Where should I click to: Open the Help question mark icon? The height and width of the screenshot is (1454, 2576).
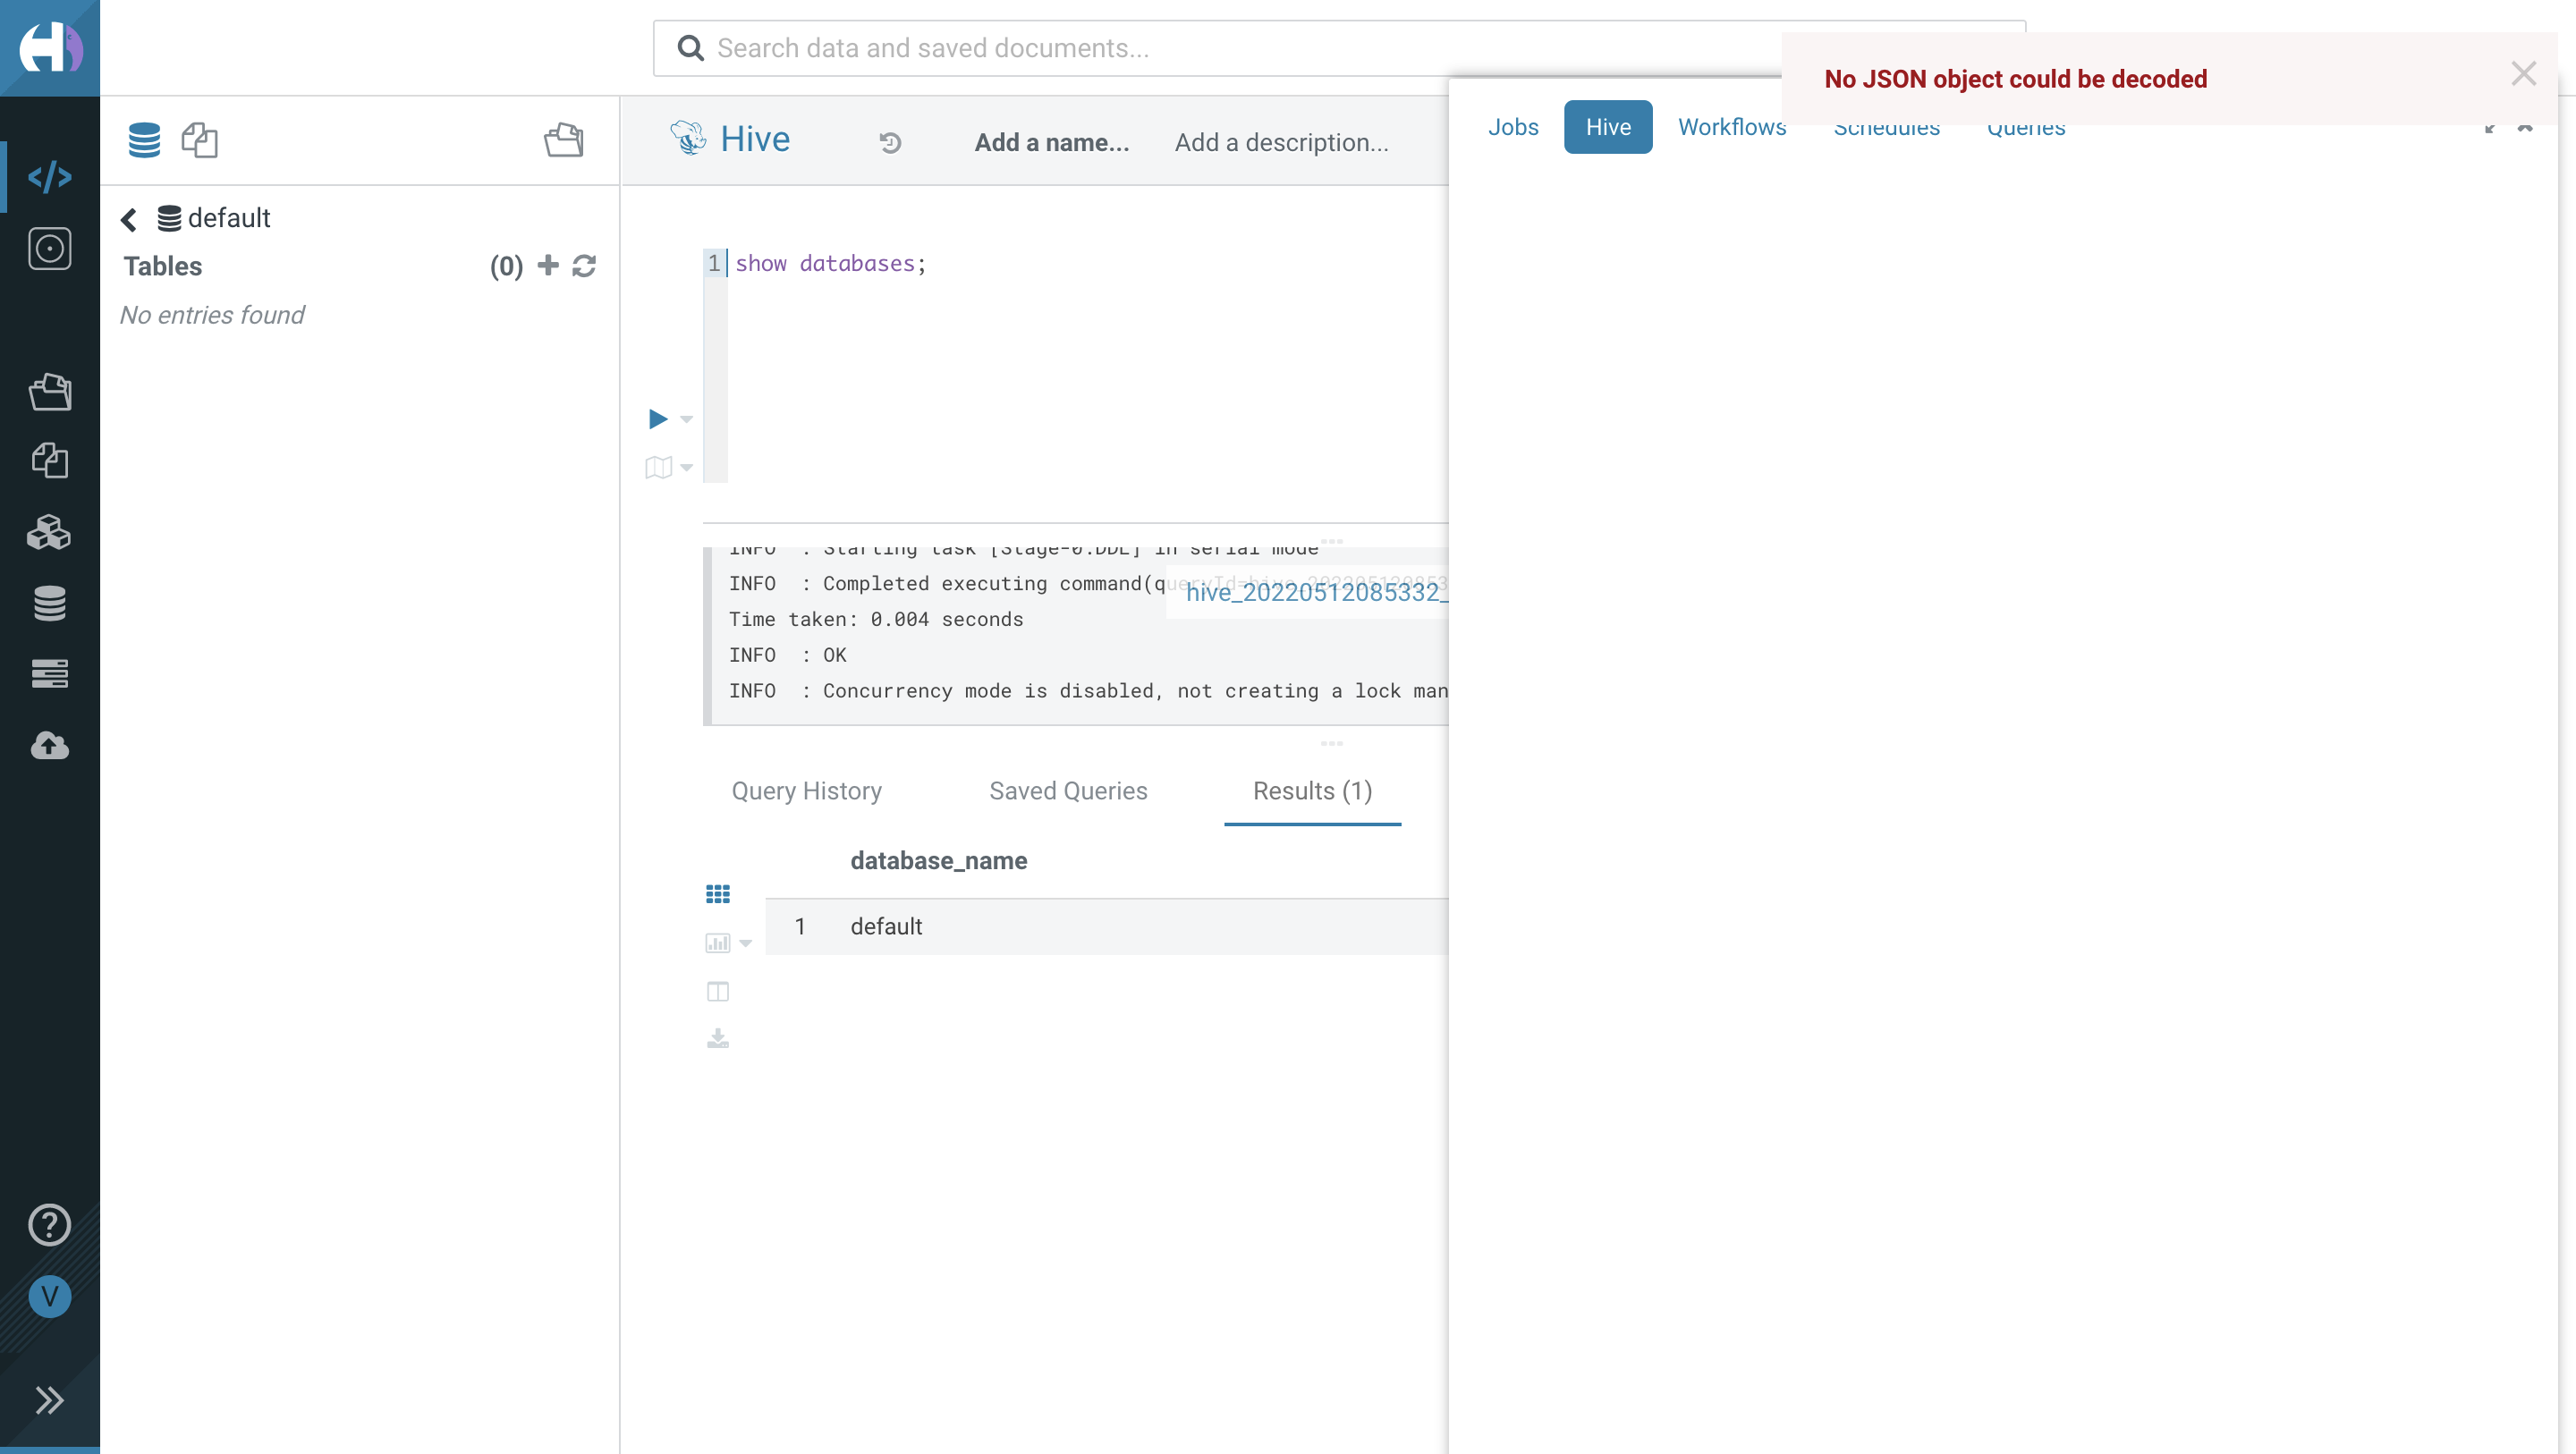(x=50, y=1224)
